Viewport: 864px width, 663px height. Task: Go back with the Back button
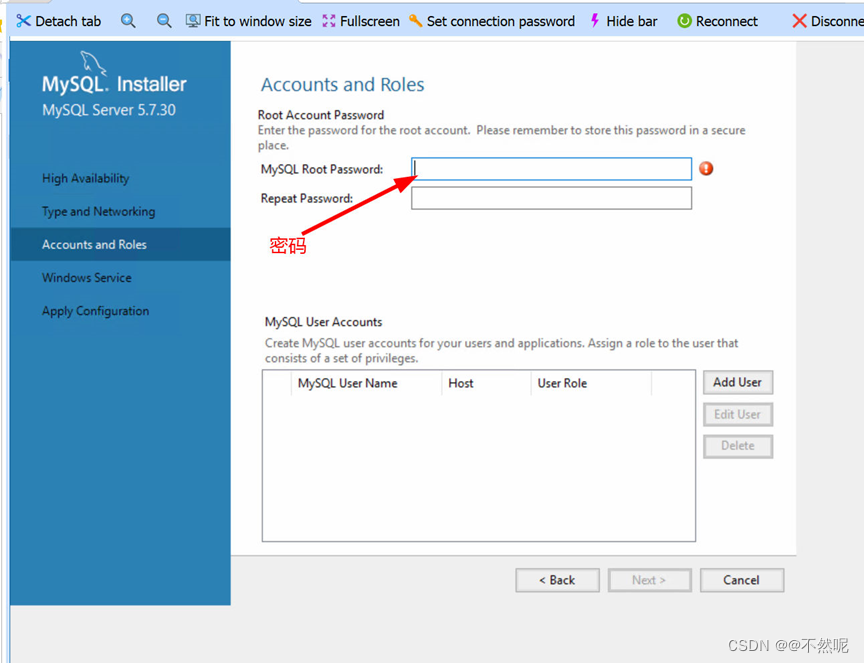click(x=557, y=580)
